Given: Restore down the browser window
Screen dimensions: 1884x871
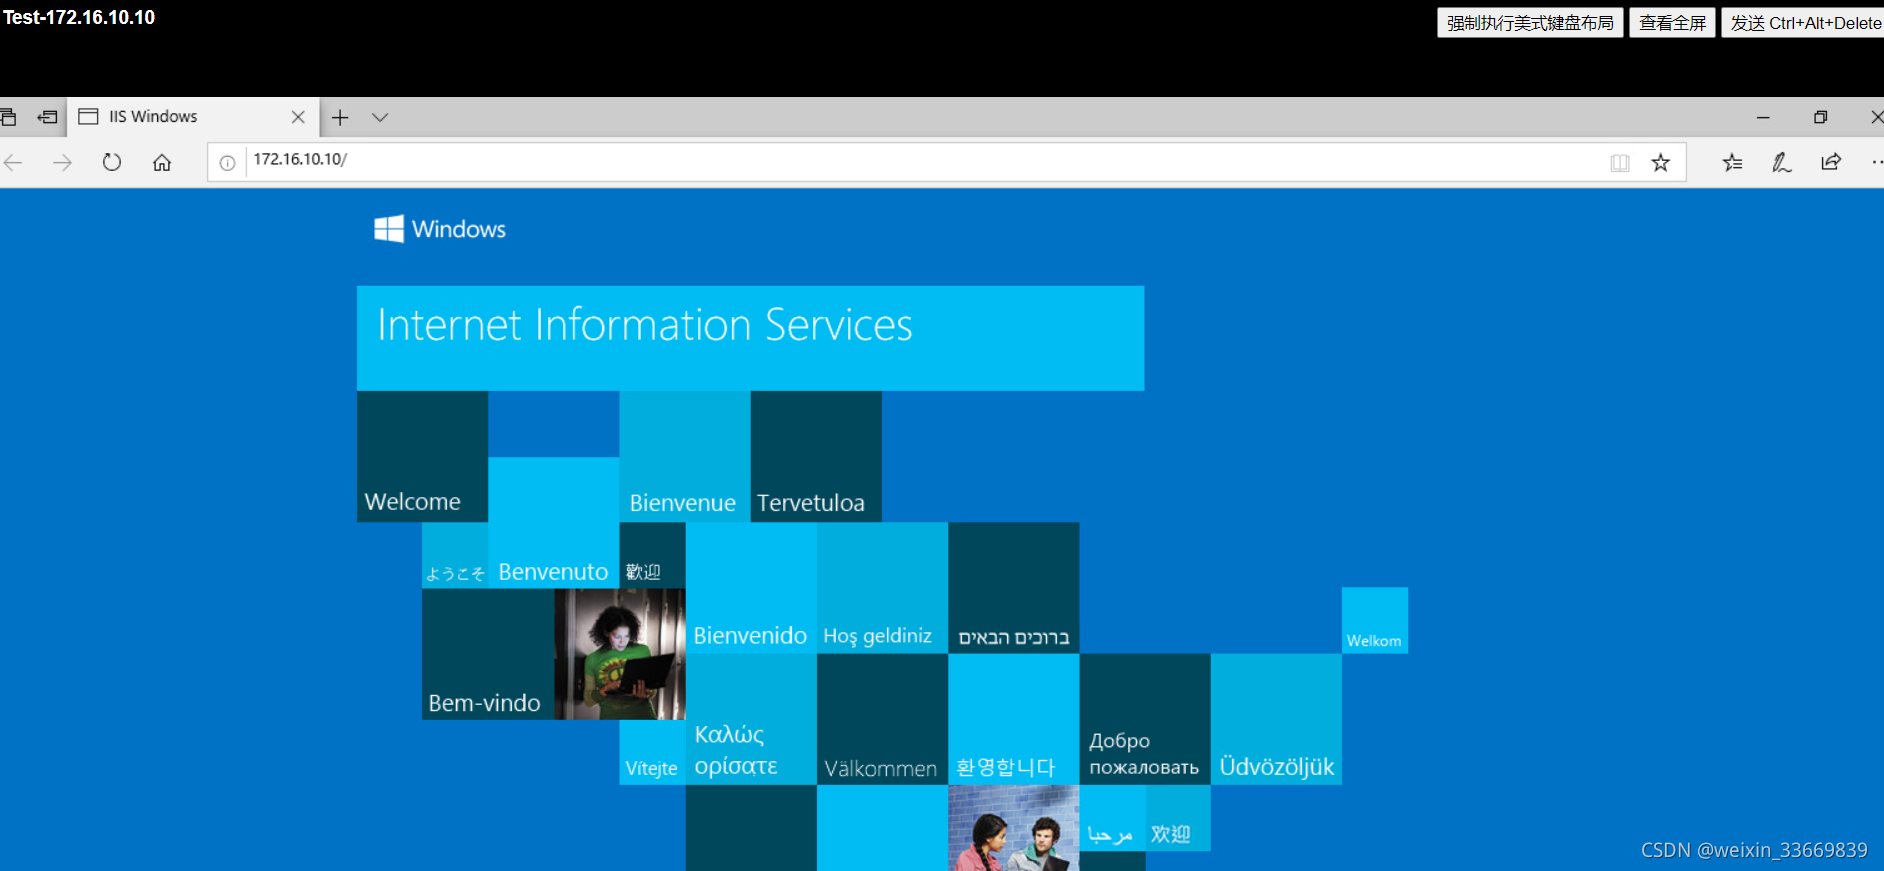Looking at the screenshot, I should tap(1820, 117).
